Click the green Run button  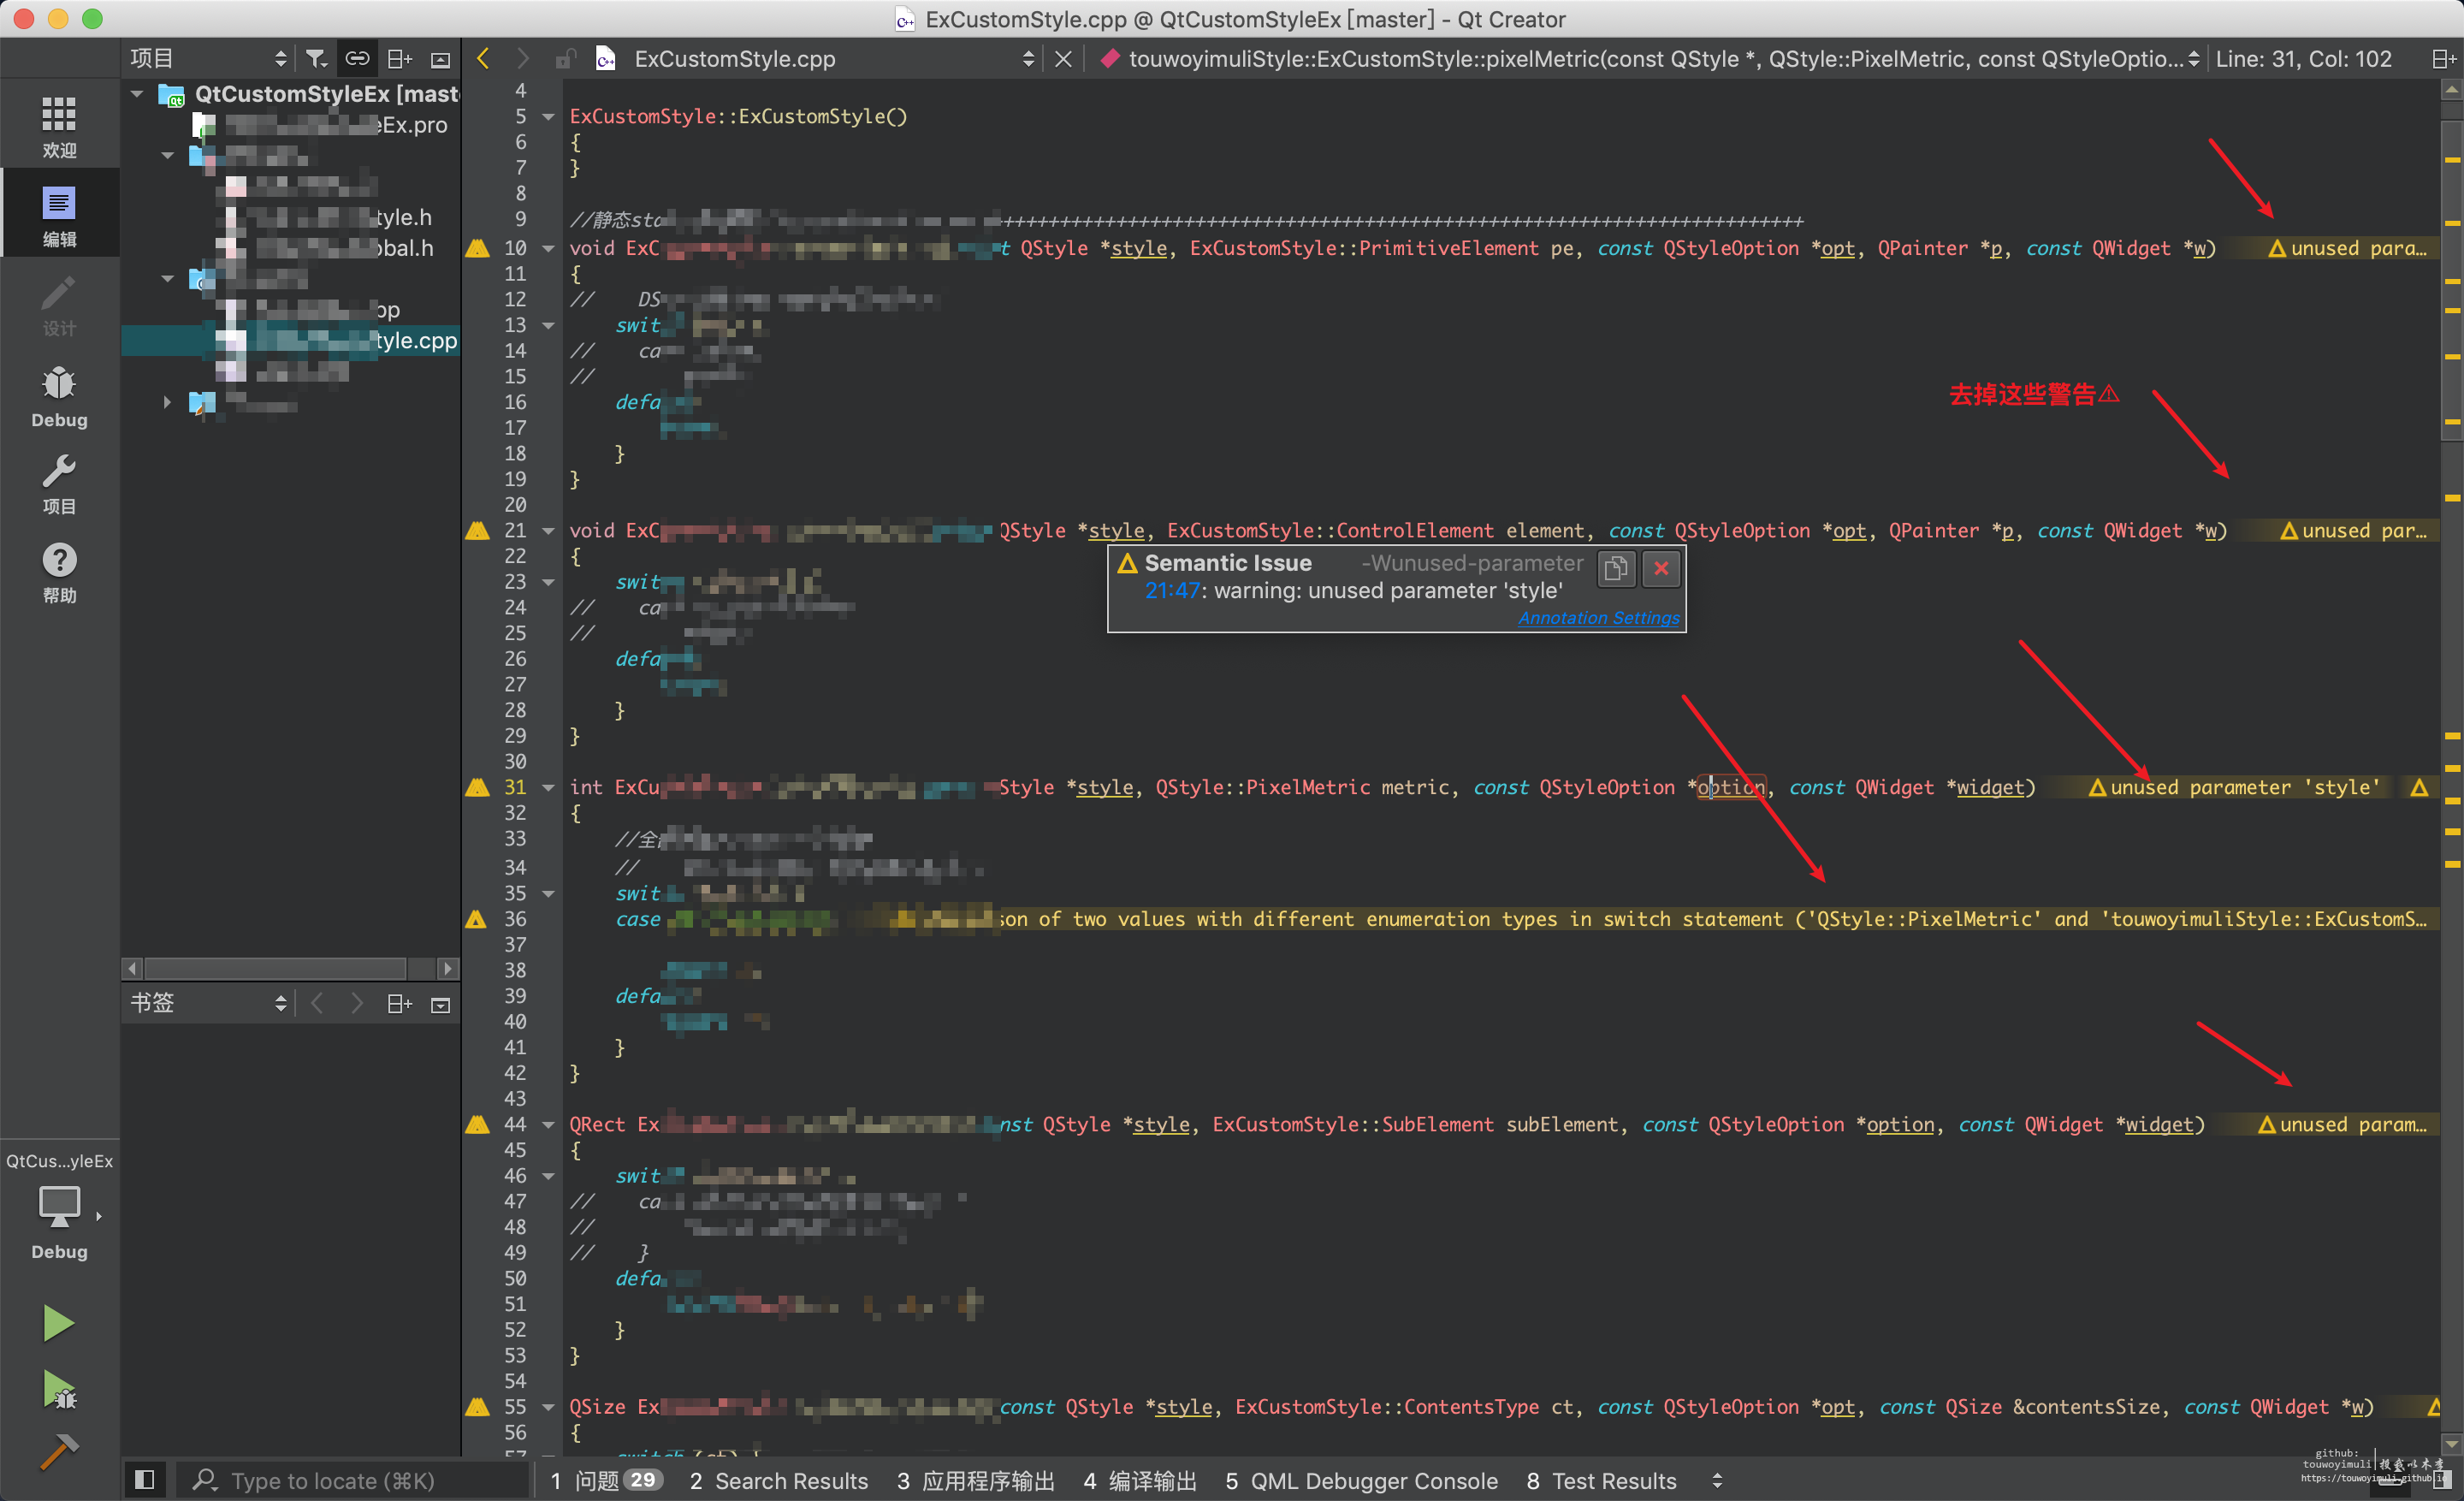click(58, 1323)
